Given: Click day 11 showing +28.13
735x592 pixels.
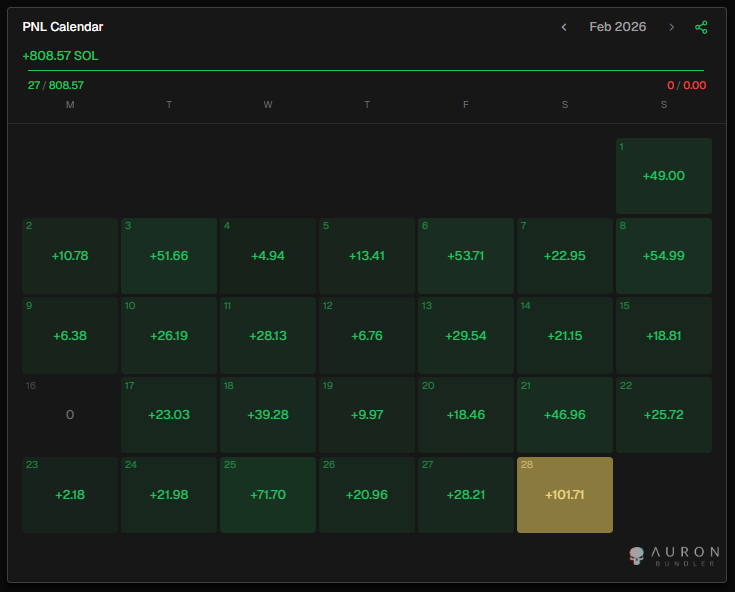Looking at the screenshot, I should [x=268, y=336].
